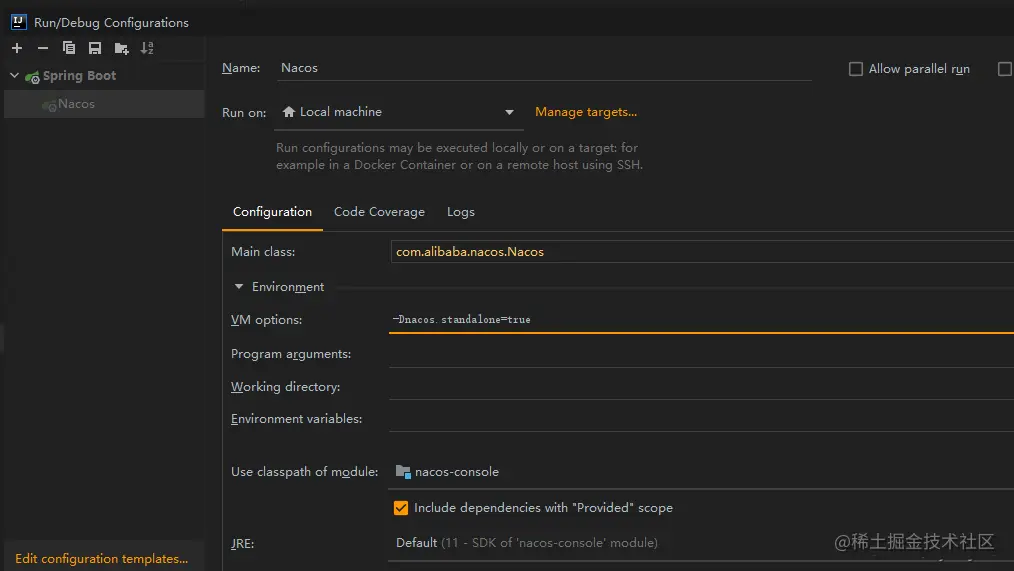Click the VM options label
Image resolution: width=1014 pixels, height=571 pixels.
pos(266,320)
